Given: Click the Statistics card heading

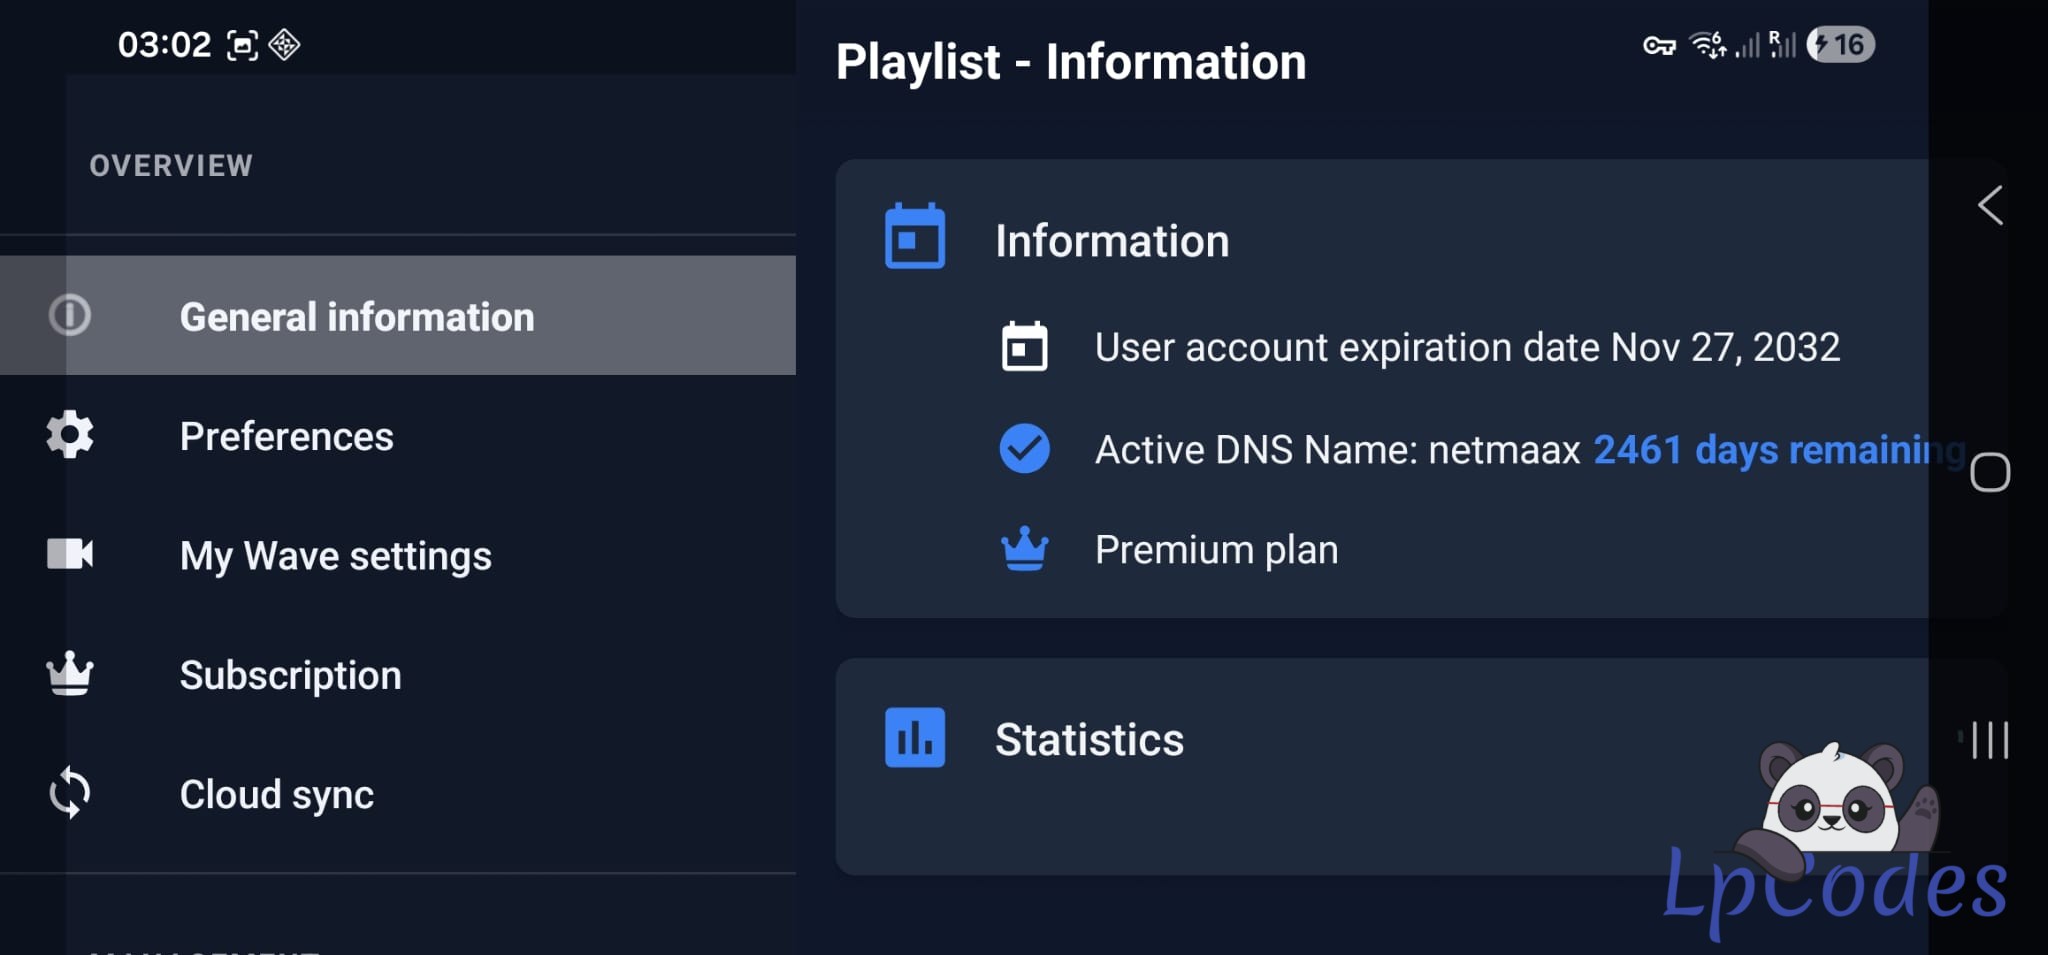Looking at the screenshot, I should [x=1088, y=740].
